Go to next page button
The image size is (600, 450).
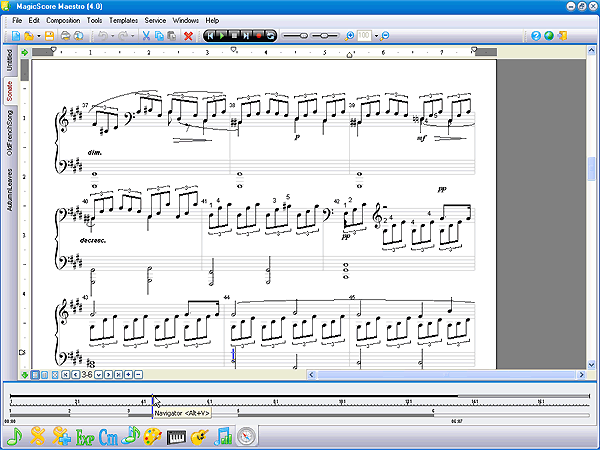click(108, 375)
